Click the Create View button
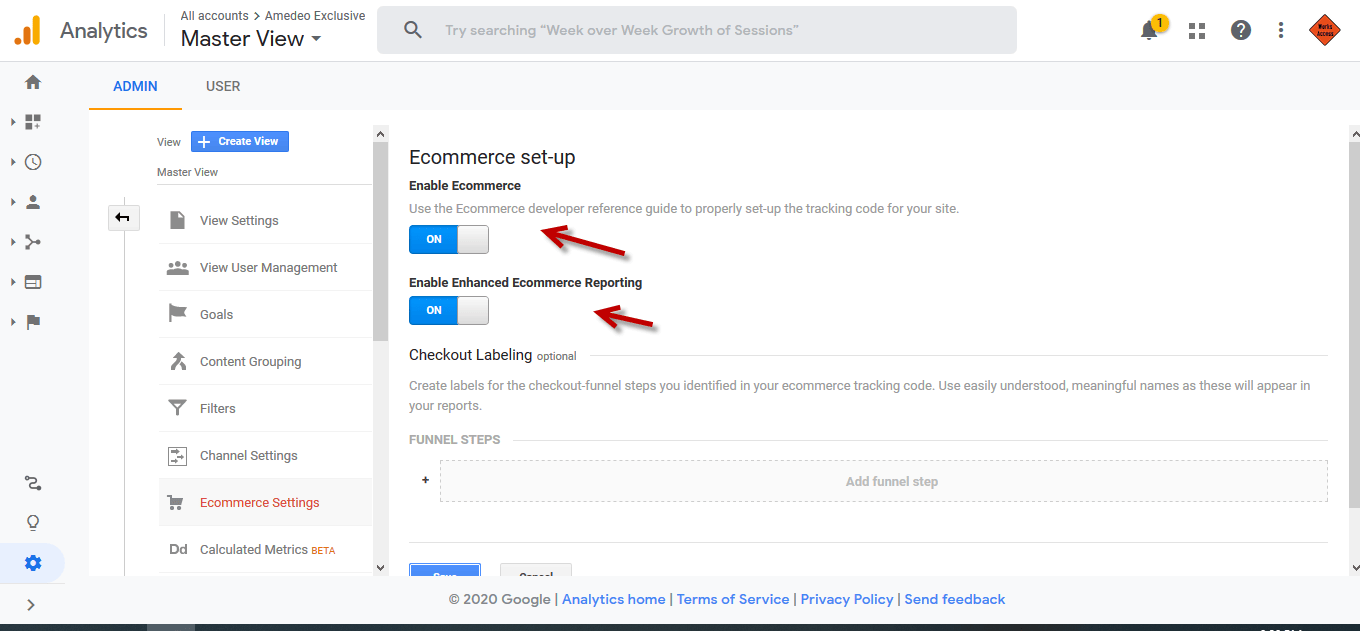 pos(239,141)
